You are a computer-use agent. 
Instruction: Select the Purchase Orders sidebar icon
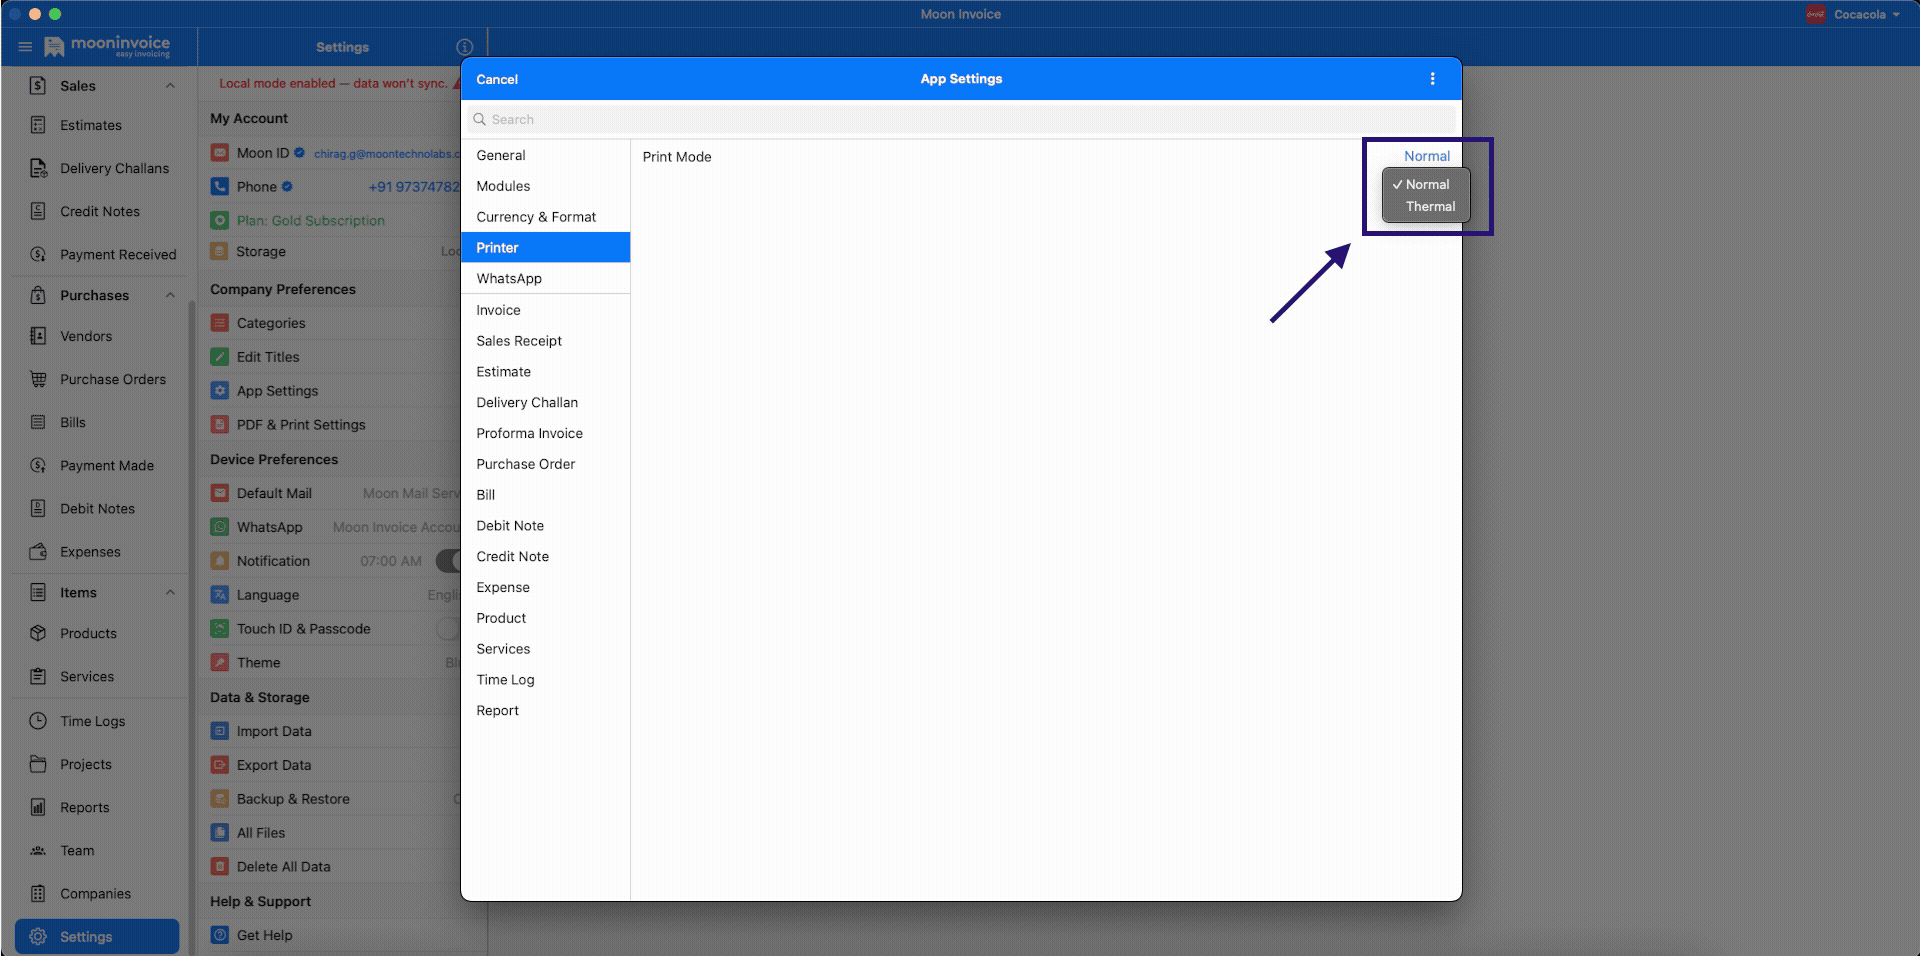[x=38, y=379]
